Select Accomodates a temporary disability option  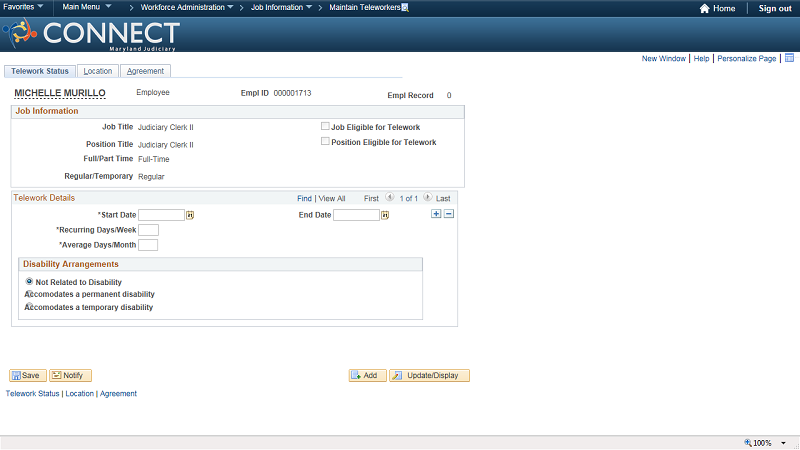point(29,306)
